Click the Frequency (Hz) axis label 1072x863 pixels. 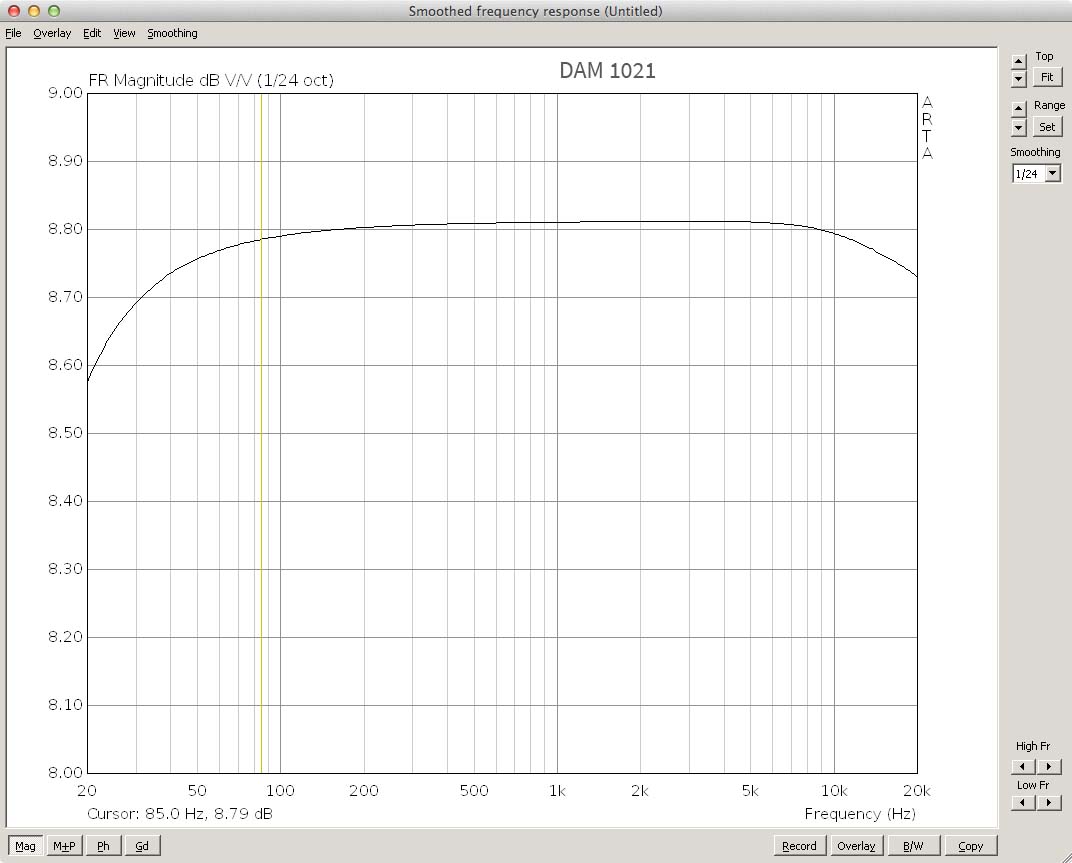pos(860,814)
